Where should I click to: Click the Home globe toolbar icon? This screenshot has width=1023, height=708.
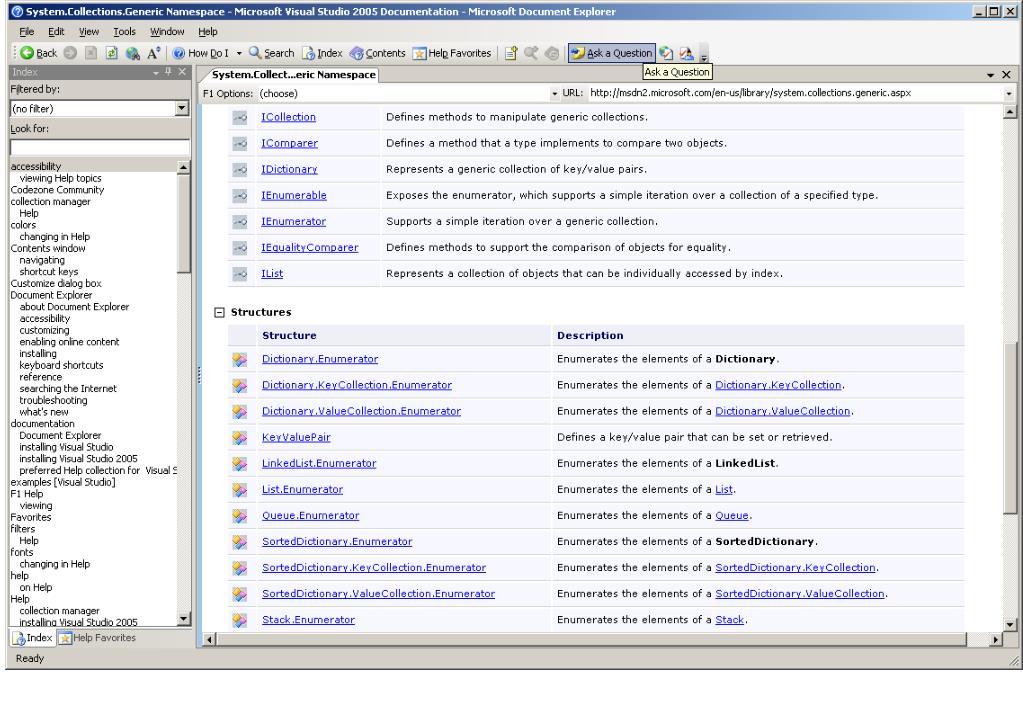(133, 54)
